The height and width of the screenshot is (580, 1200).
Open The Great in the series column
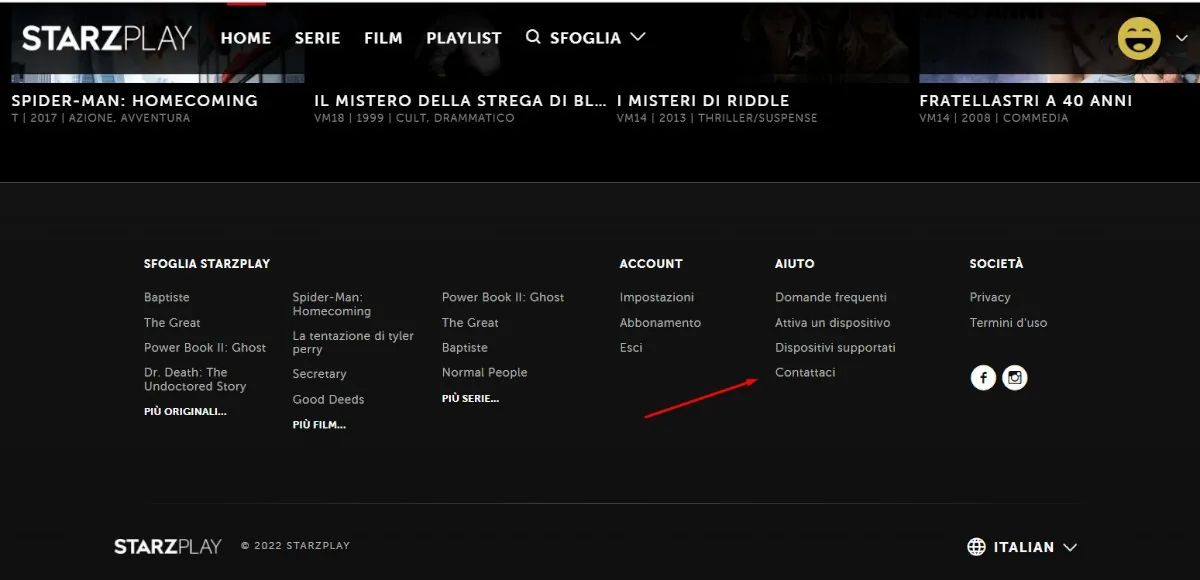(470, 323)
